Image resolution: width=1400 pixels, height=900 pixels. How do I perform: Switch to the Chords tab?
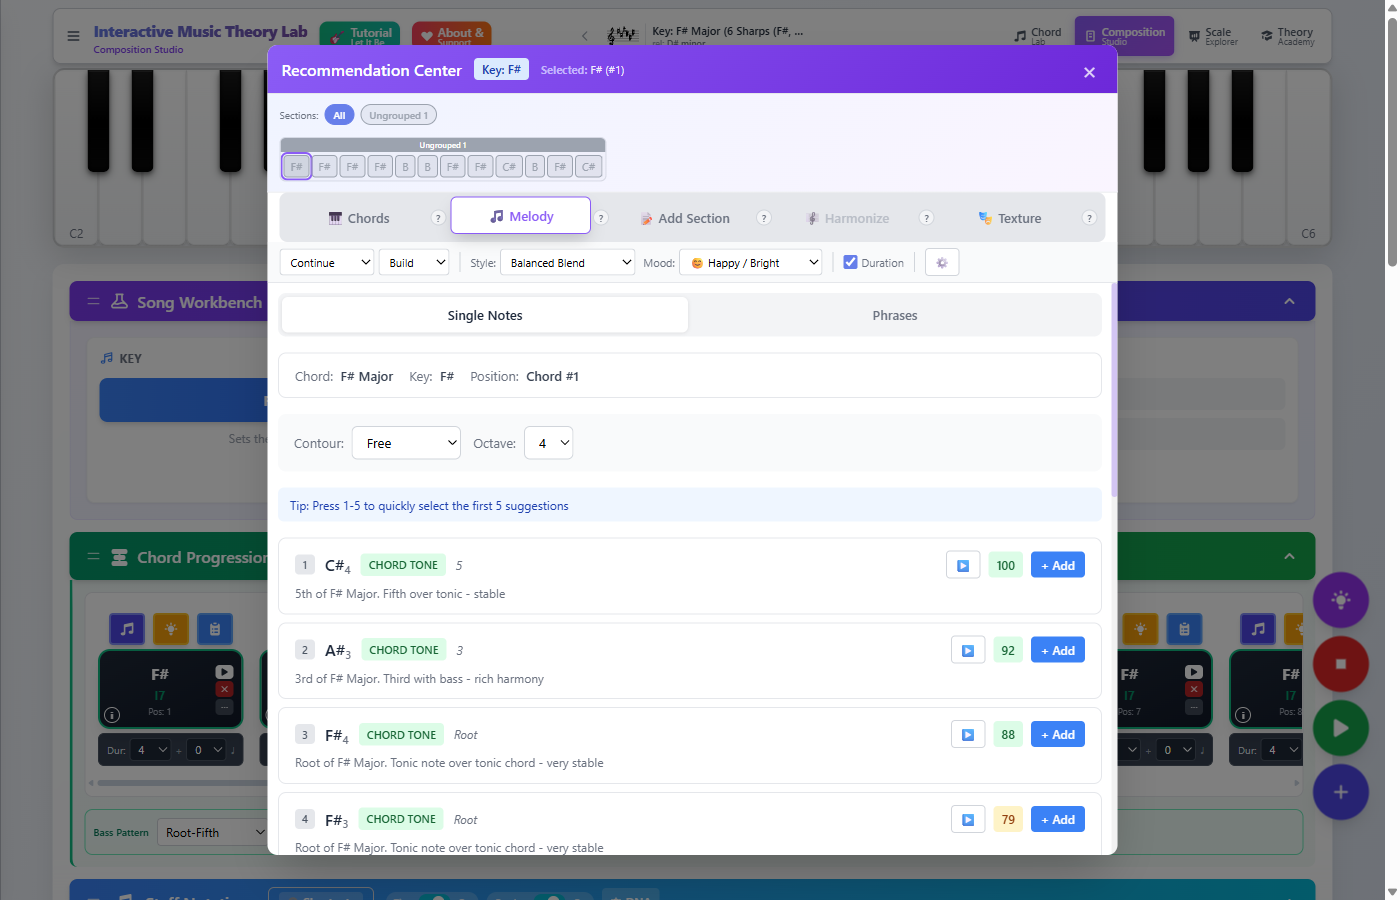(360, 218)
